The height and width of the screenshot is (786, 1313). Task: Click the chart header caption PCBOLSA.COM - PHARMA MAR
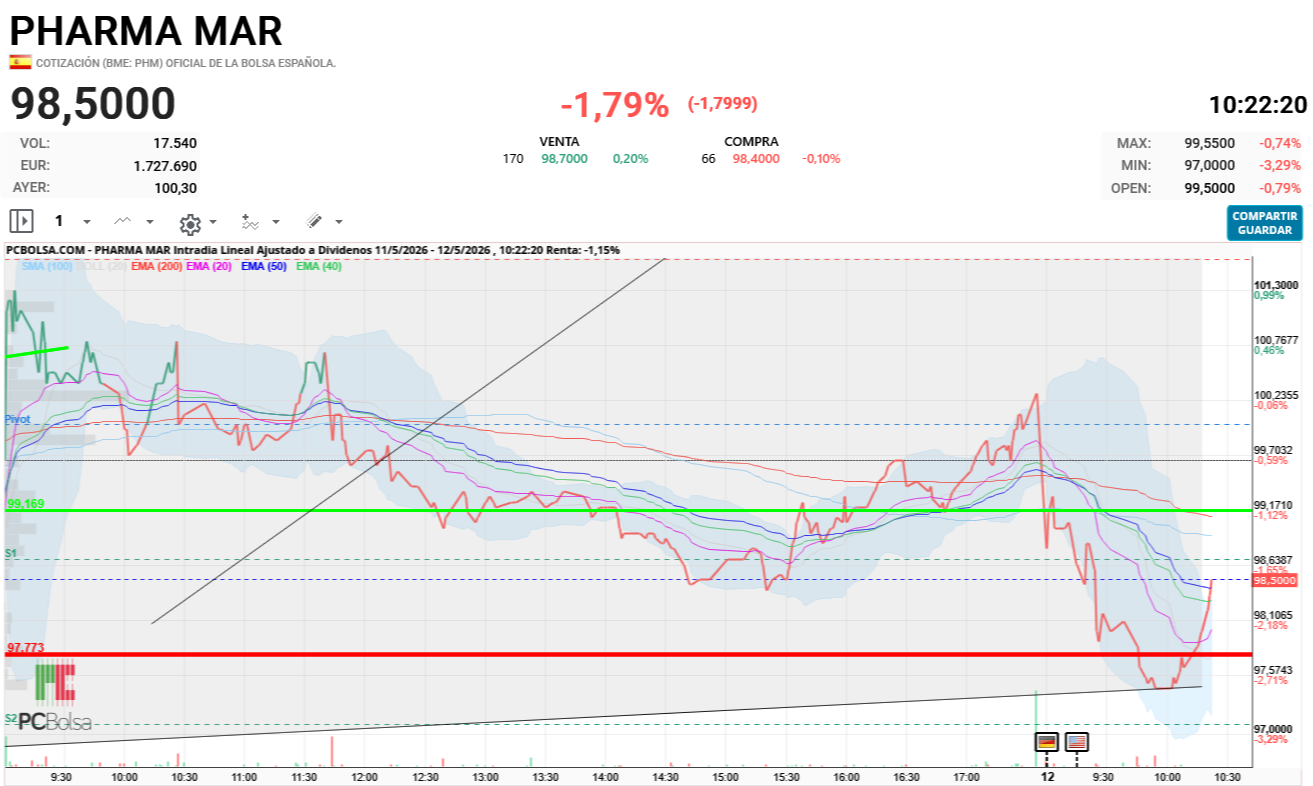point(90,249)
